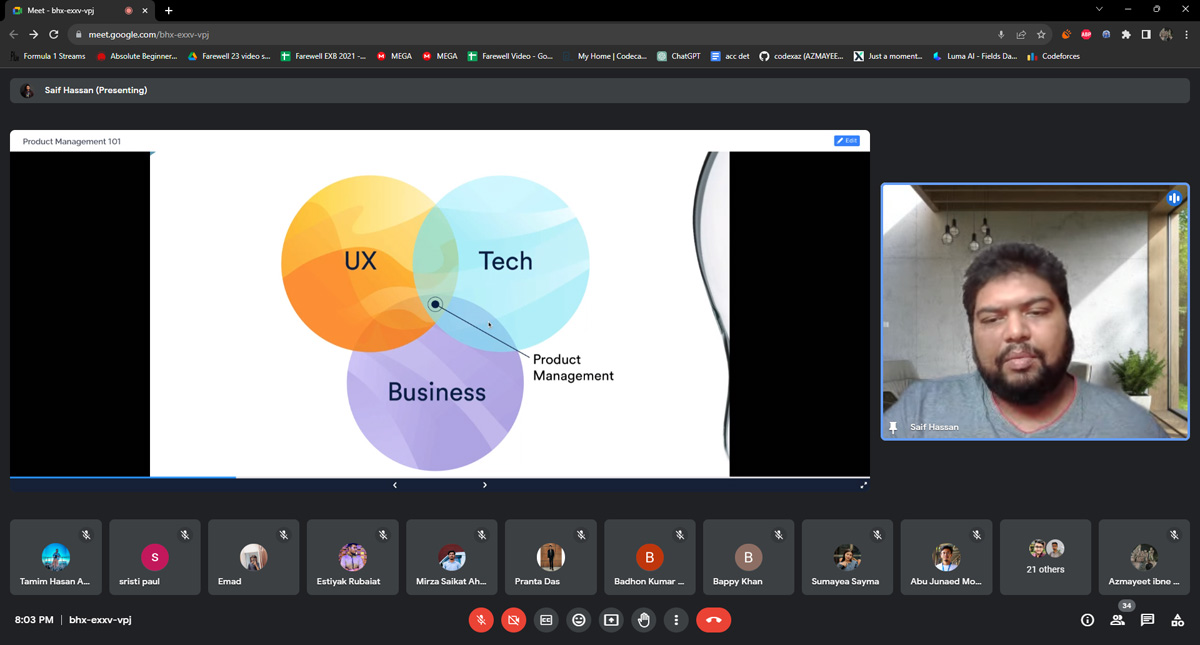Open the three-dot more options menu

tap(676, 620)
